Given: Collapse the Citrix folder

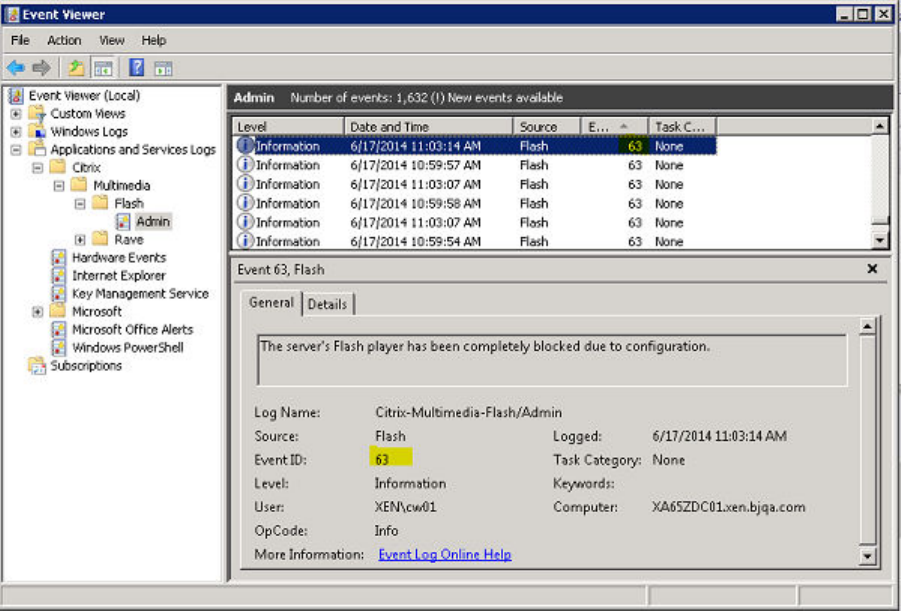Looking at the screenshot, I should 37,168.
